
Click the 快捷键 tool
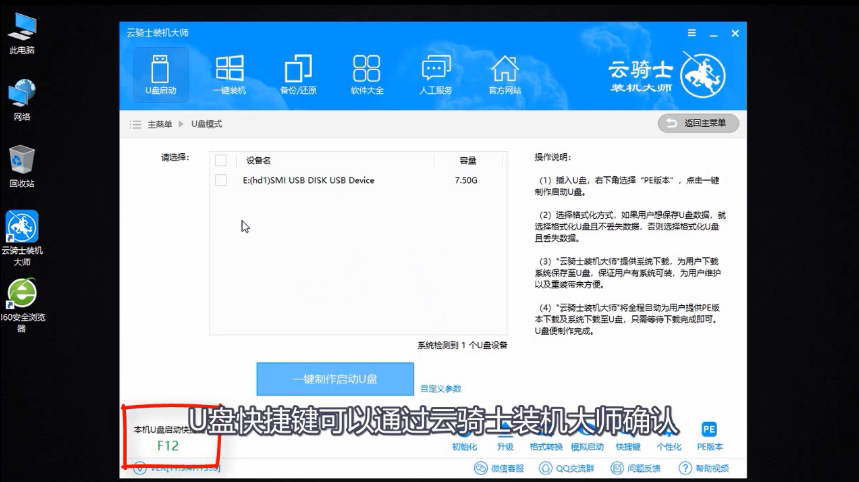[628, 437]
